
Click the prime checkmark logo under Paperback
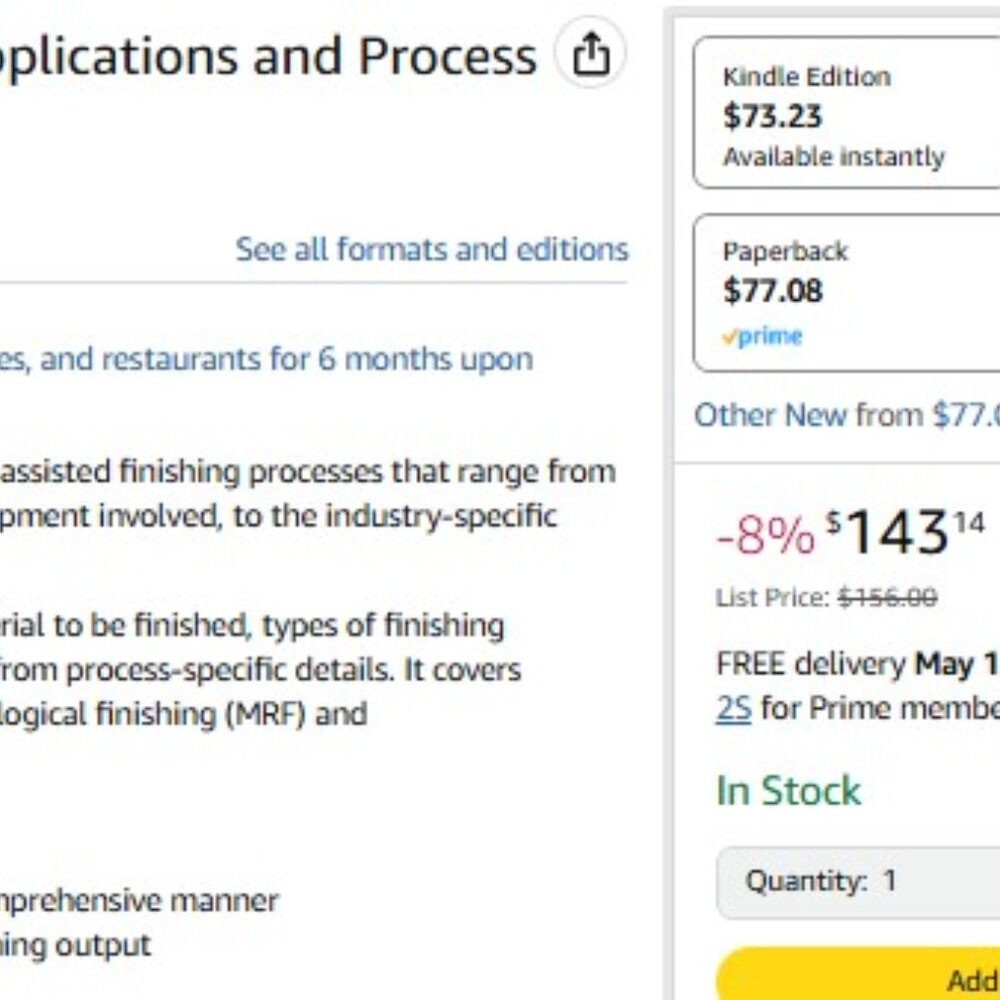point(762,335)
